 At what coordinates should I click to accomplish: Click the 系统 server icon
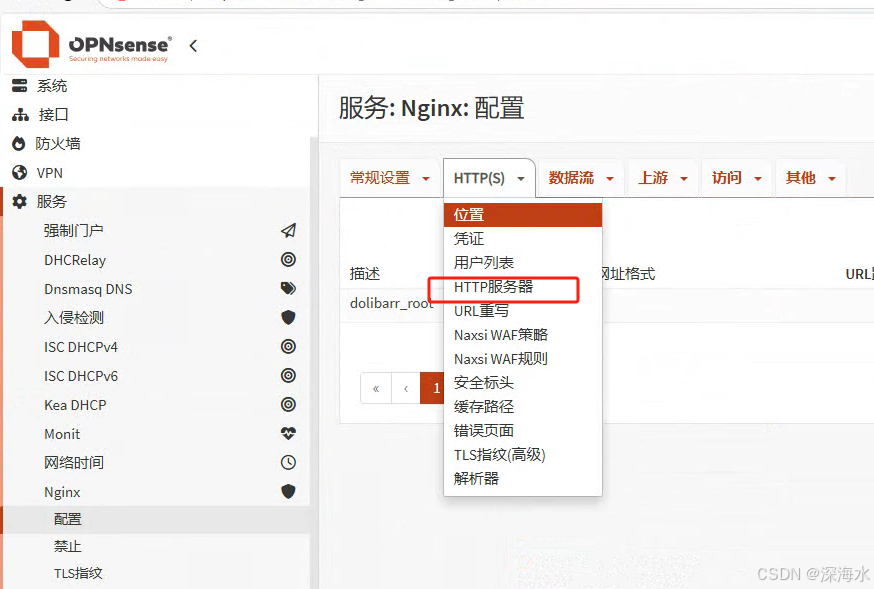pyautogui.click(x=20, y=86)
